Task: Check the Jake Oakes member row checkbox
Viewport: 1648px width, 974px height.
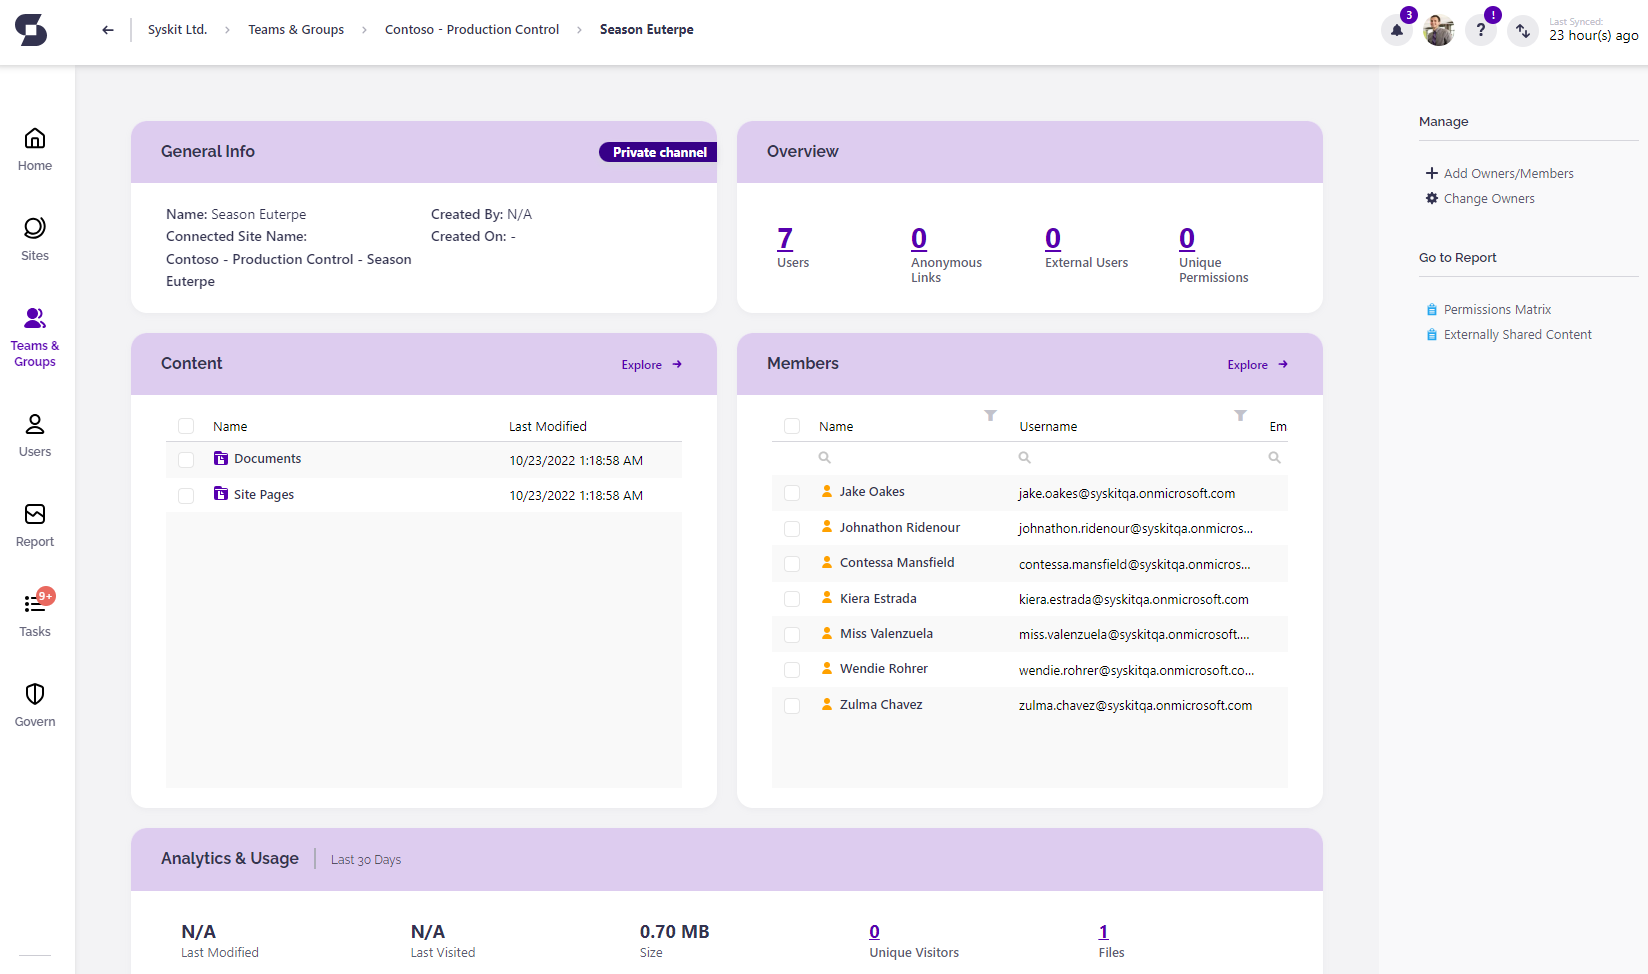Action: [x=792, y=492]
